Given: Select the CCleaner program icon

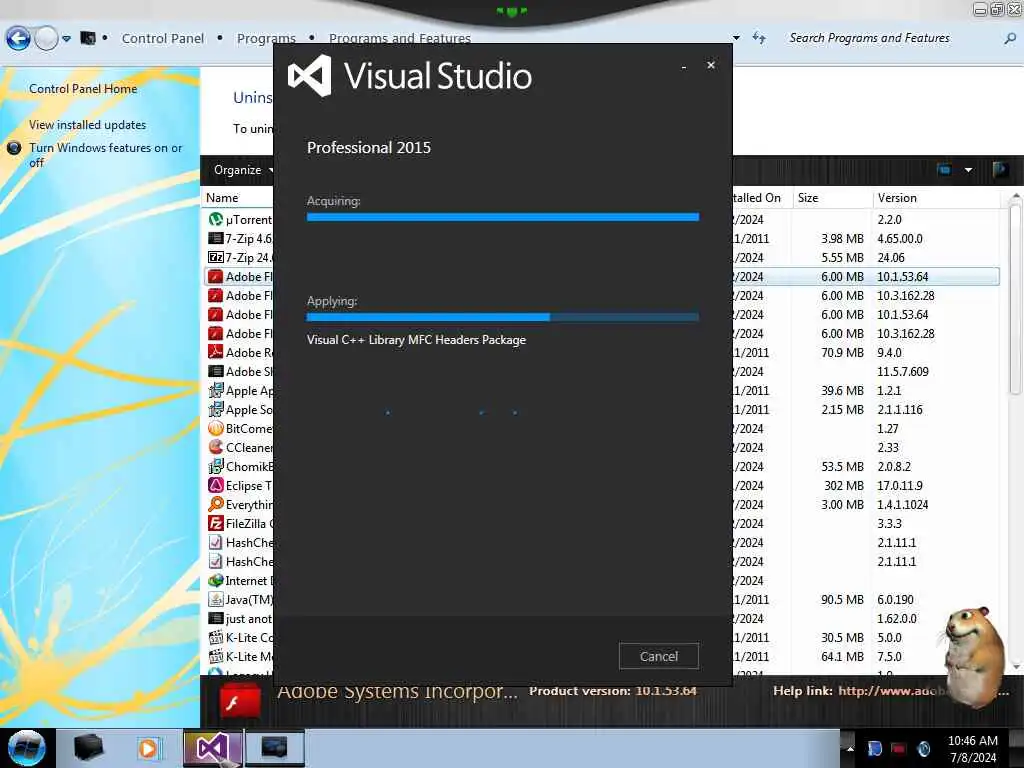Looking at the screenshot, I should pyautogui.click(x=216, y=447).
